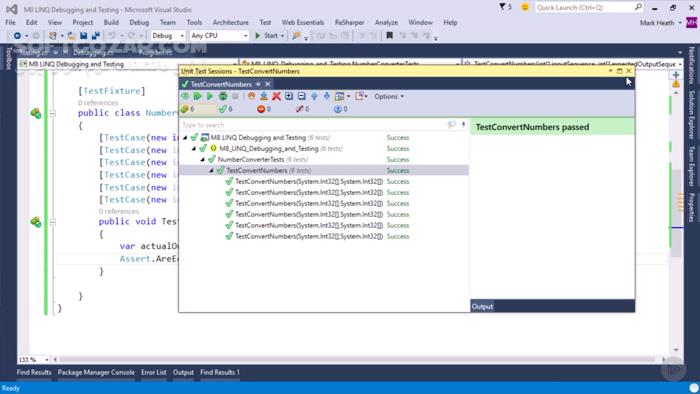
Task: Close the TestConvertNumbers session tab
Action: coord(267,84)
